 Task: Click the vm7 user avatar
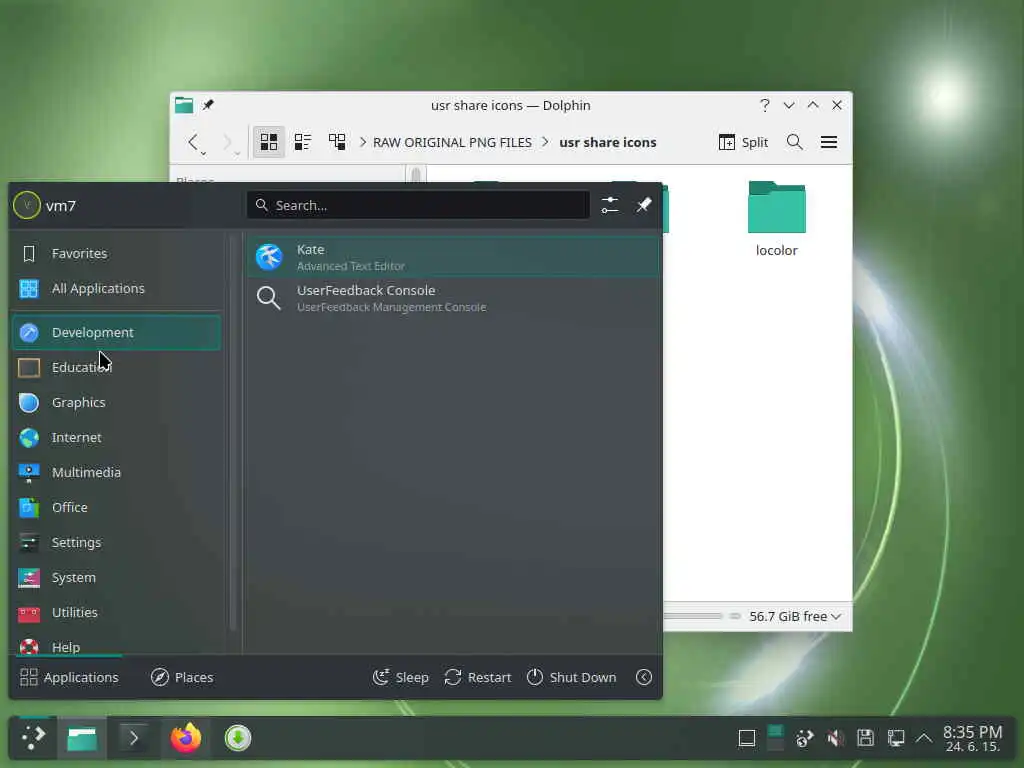coord(27,206)
